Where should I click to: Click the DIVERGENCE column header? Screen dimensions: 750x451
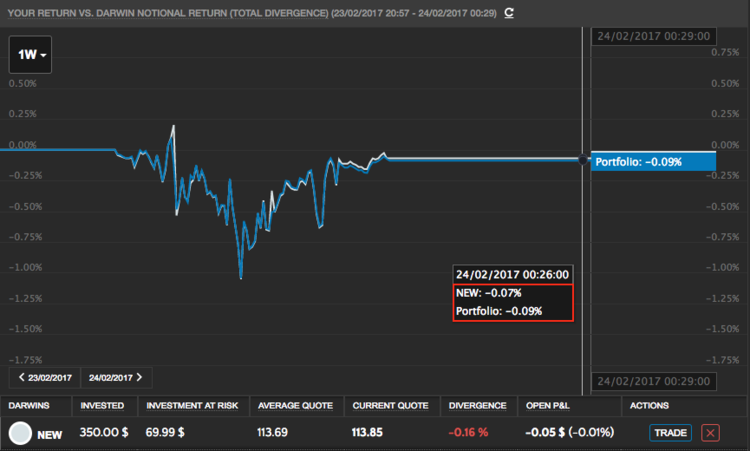[x=477, y=406]
